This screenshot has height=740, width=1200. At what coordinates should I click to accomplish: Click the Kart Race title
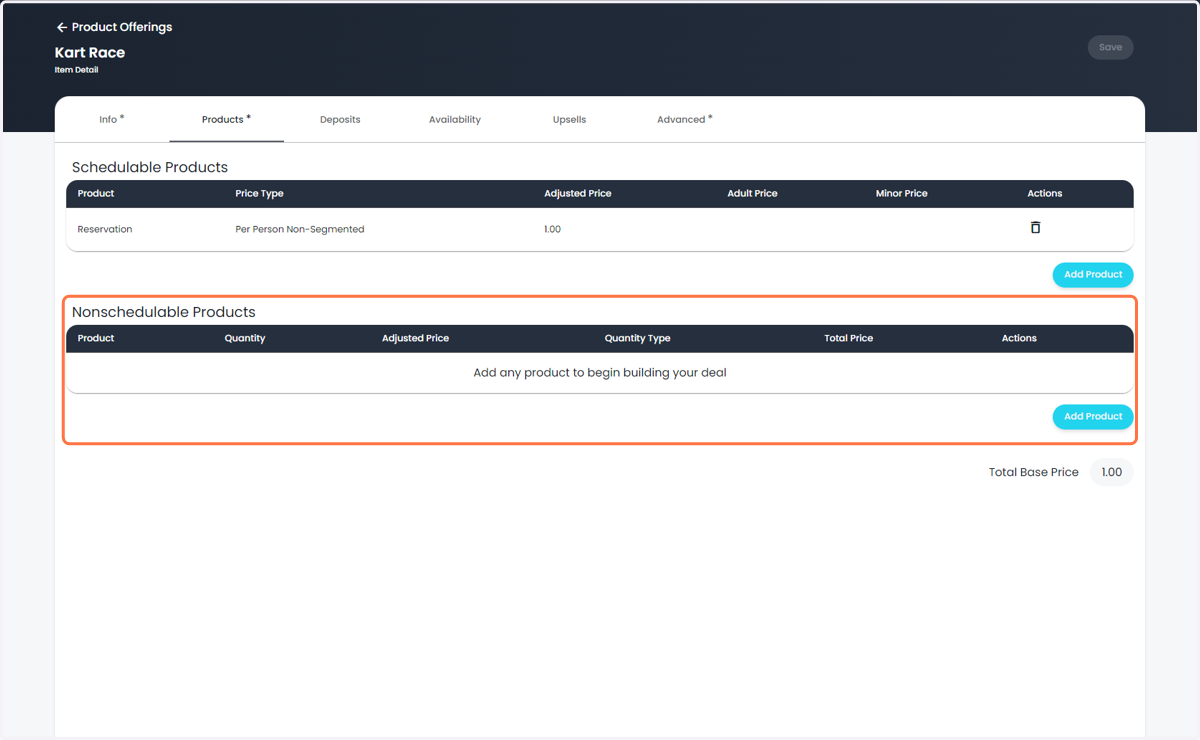90,52
